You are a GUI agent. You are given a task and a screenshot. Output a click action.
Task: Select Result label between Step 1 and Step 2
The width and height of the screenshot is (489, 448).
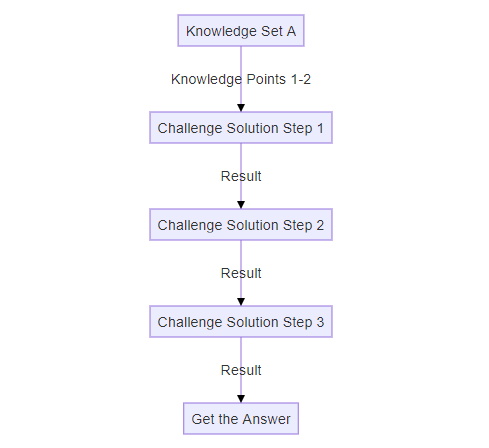(241, 176)
